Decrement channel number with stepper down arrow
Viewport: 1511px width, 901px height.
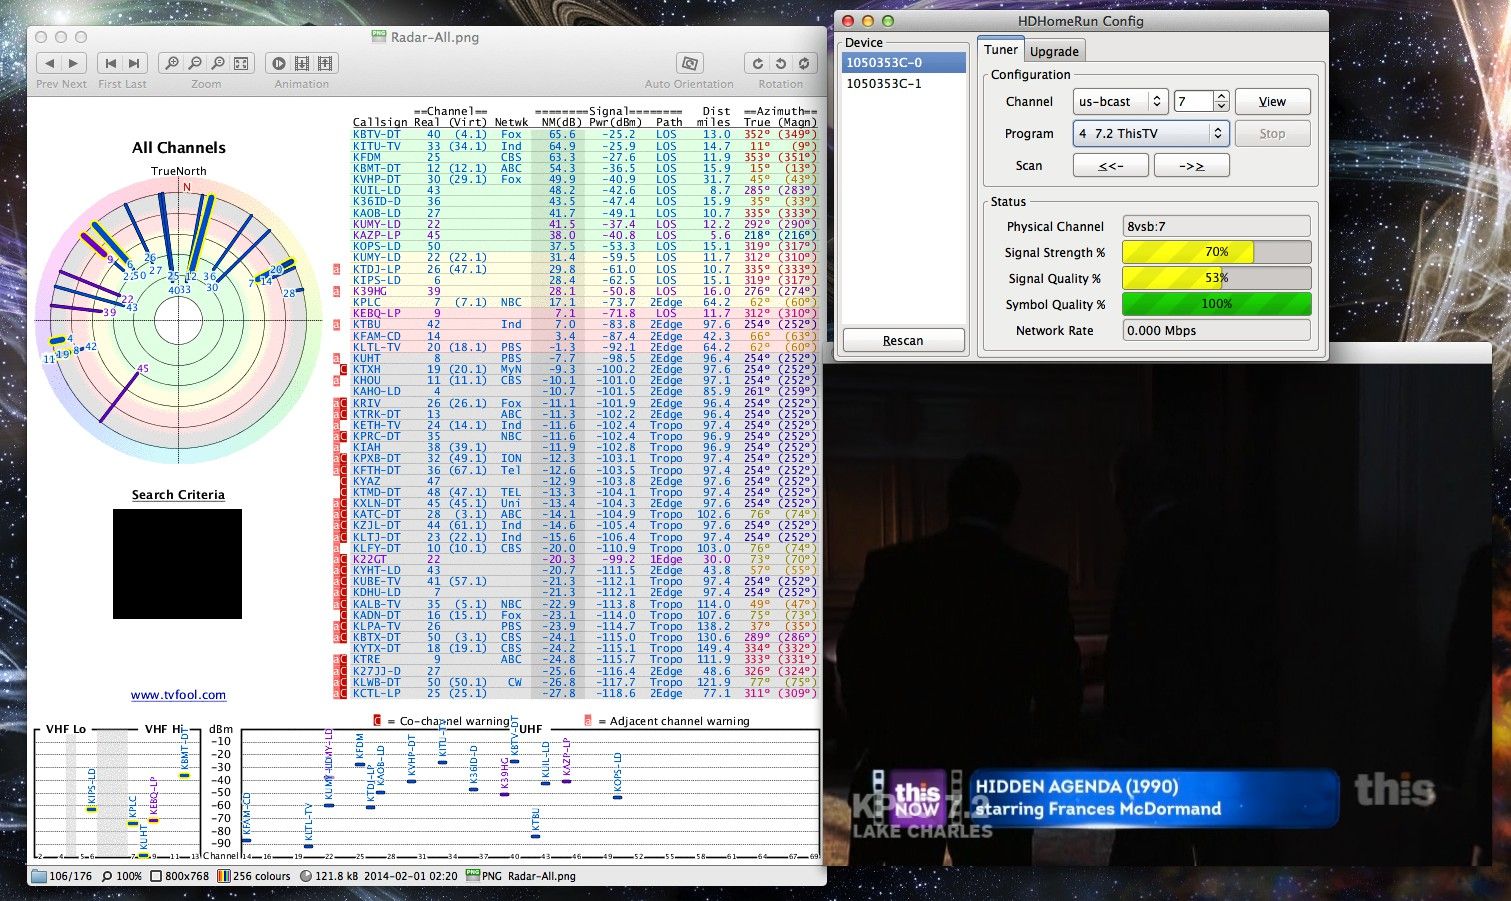(1221, 106)
